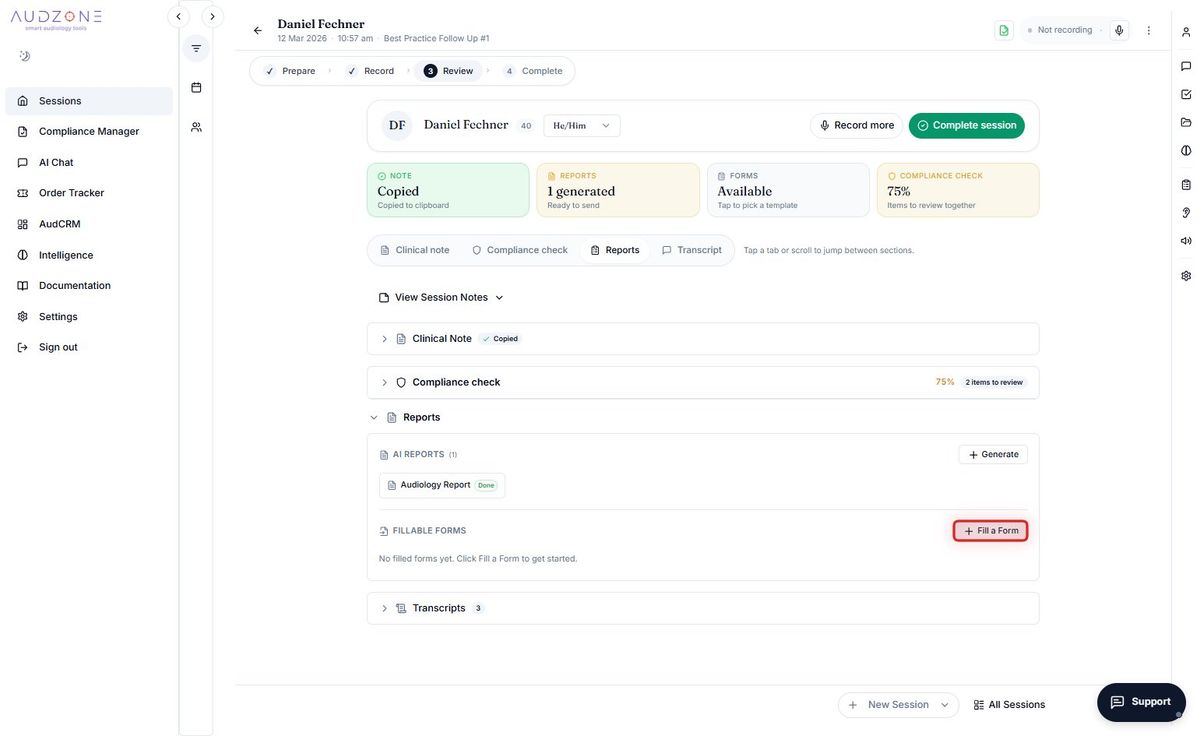This screenshot has width=1200, height=736.
Task: Open the checkbox tasks icon in the right rail
Action: (x=1186, y=94)
